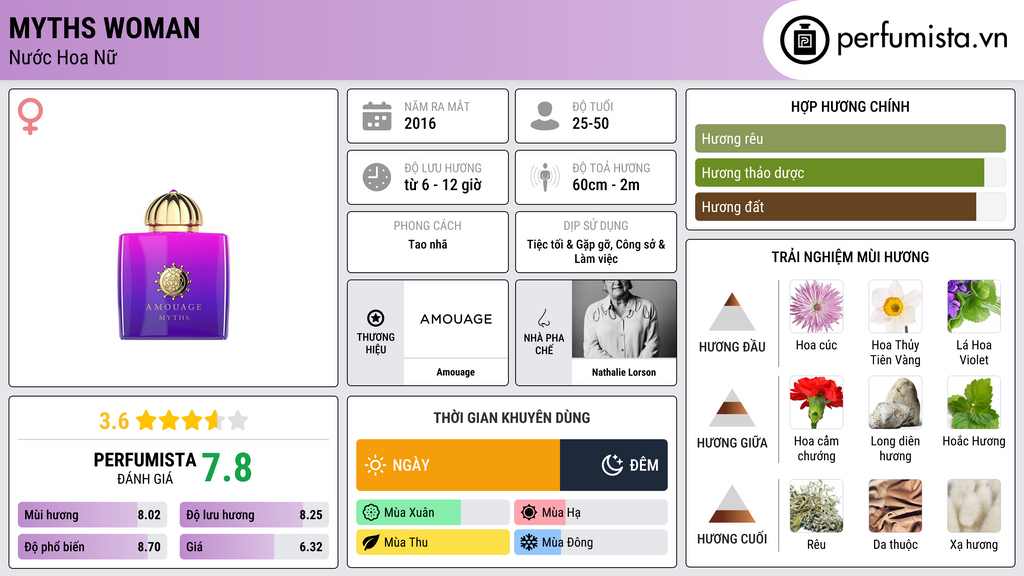Select the Hoắc Hương note image
The width and height of the screenshot is (1024, 576).
point(974,402)
